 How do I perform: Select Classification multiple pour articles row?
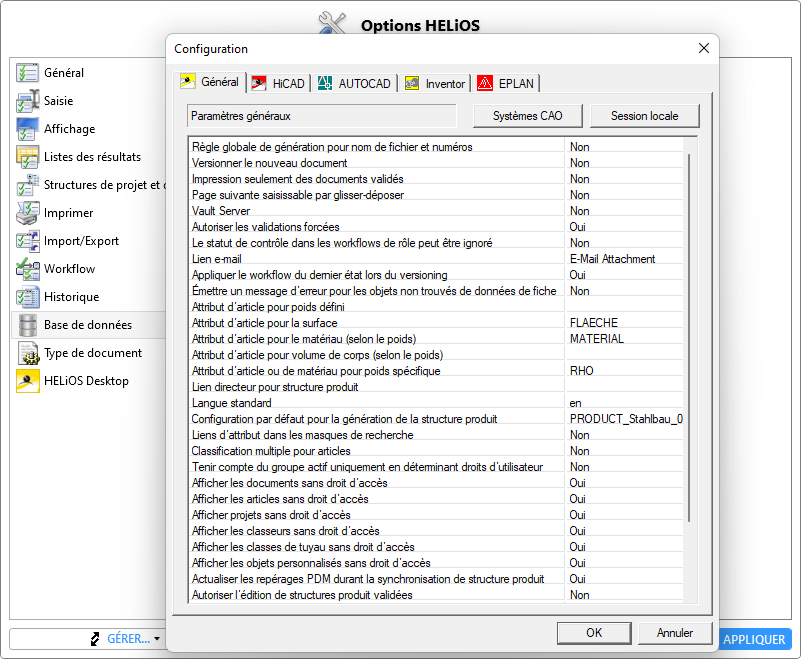[x=435, y=451]
